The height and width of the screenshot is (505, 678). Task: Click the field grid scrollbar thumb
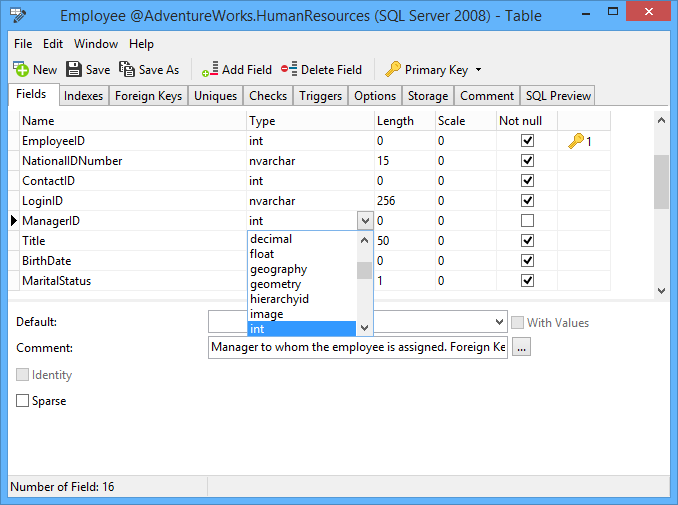coord(661,182)
